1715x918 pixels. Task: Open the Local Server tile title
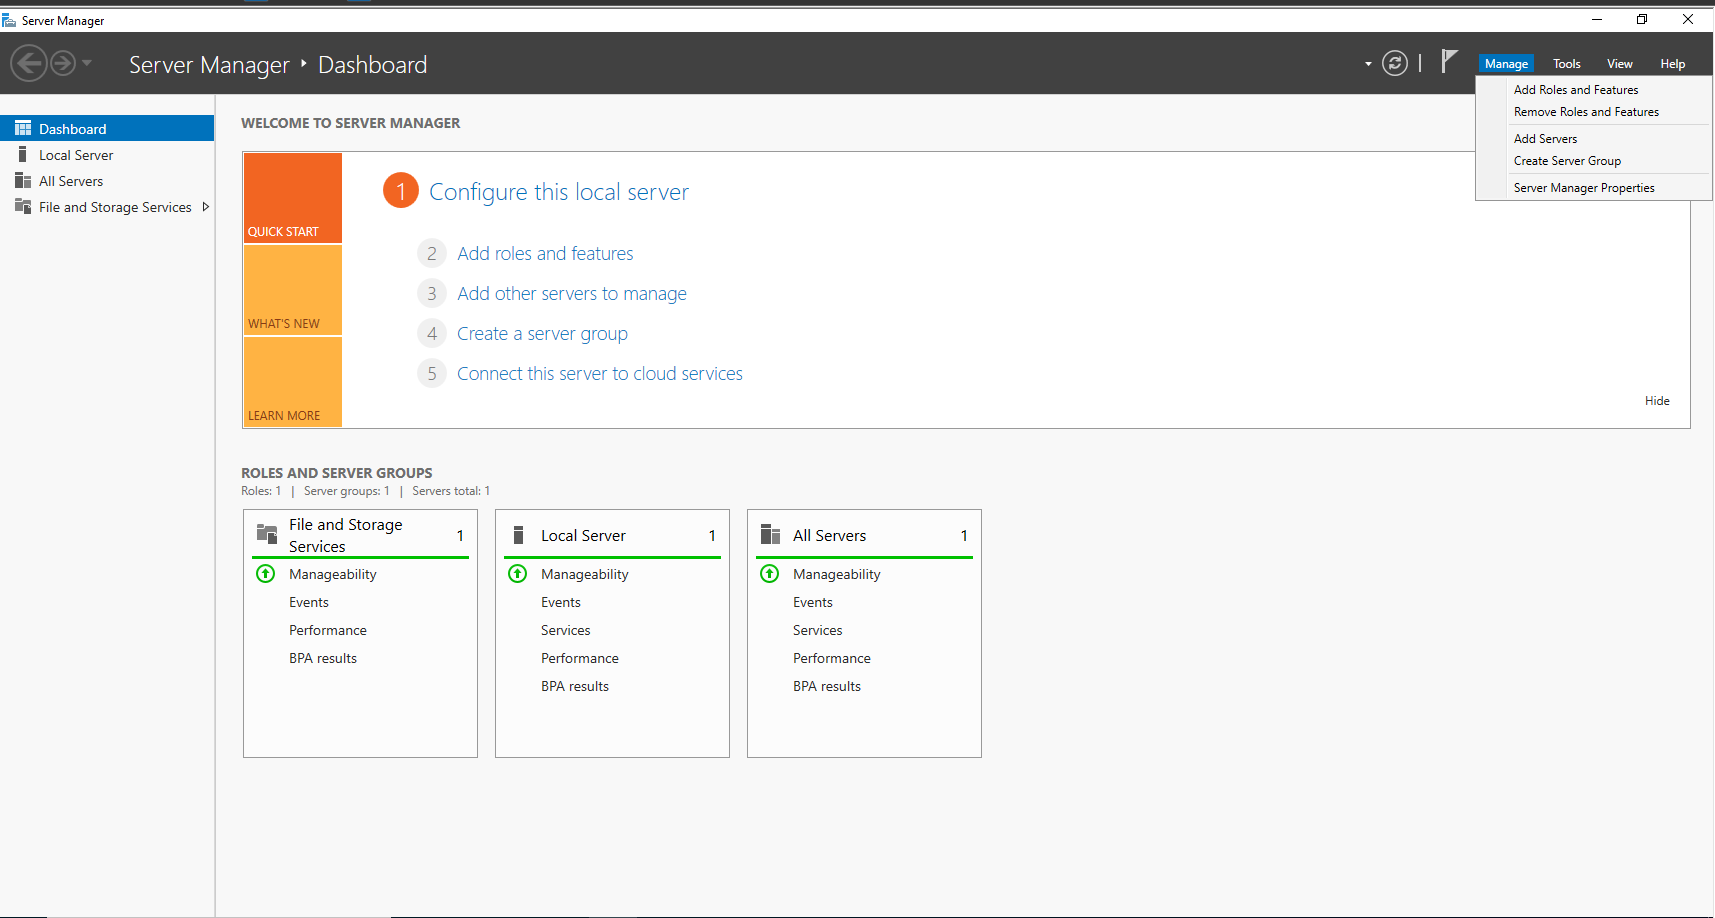pos(583,536)
